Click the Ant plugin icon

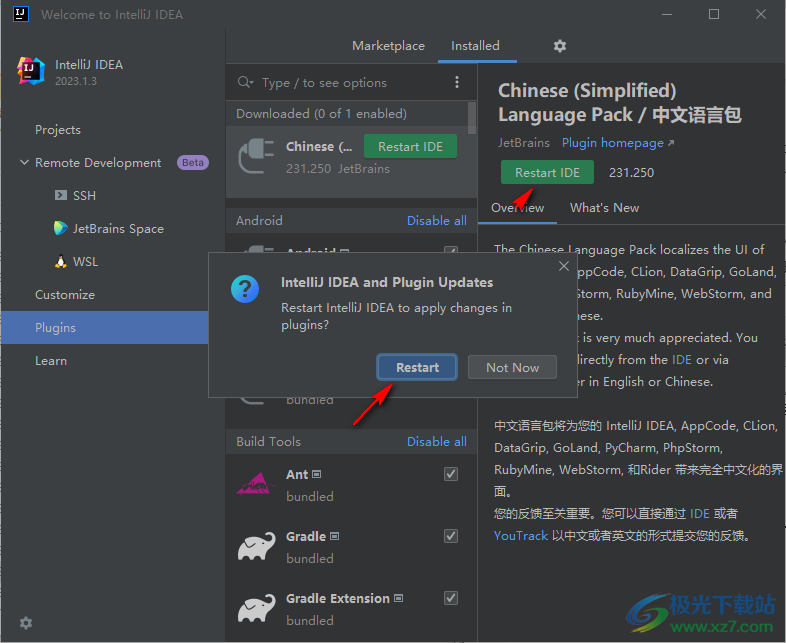[x=256, y=483]
